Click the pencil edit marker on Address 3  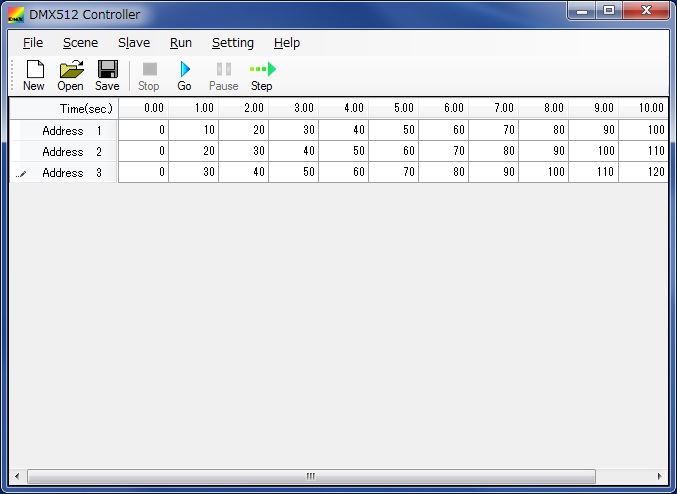click(x=21, y=174)
